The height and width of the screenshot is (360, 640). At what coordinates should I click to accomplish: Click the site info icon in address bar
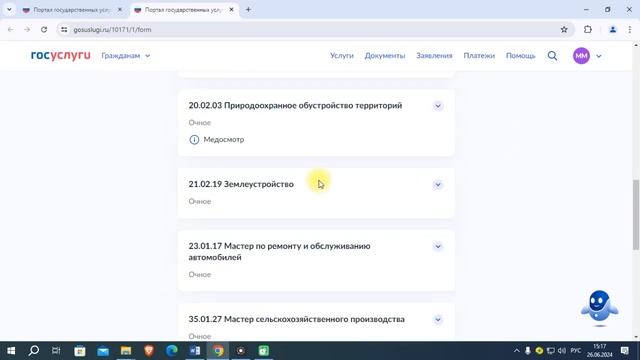point(64,29)
